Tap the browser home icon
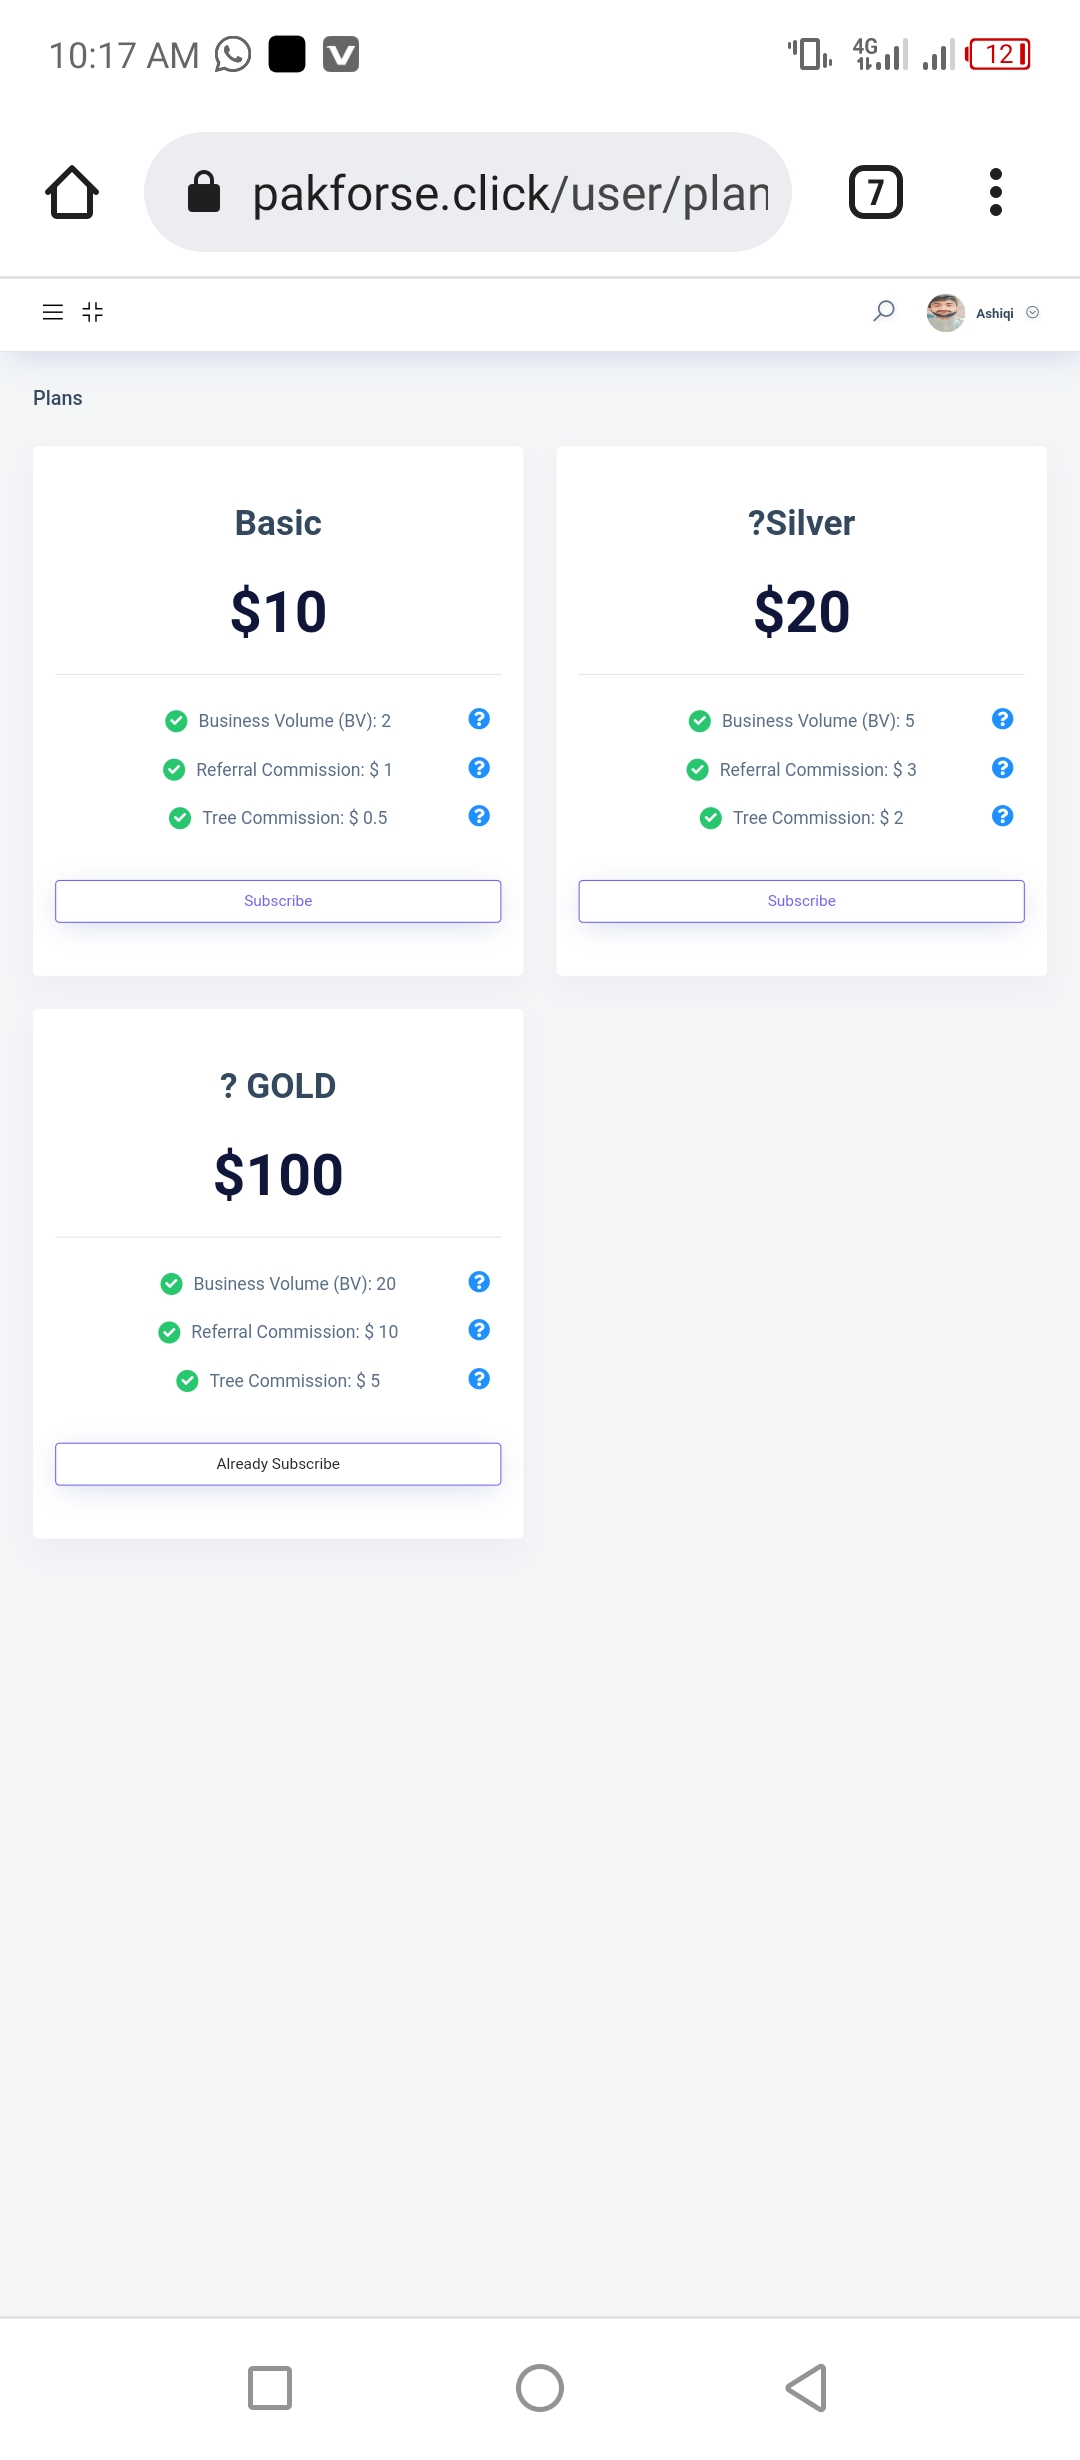The height and width of the screenshot is (2460, 1080). [72, 192]
